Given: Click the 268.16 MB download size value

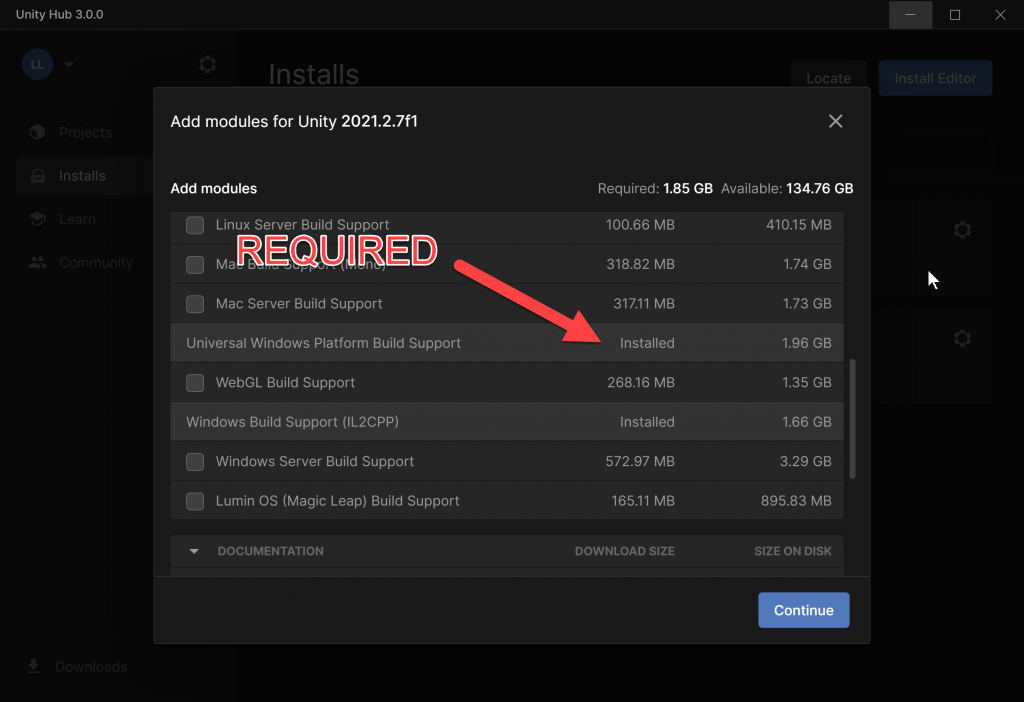Looking at the screenshot, I should click(x=641, y=383).
